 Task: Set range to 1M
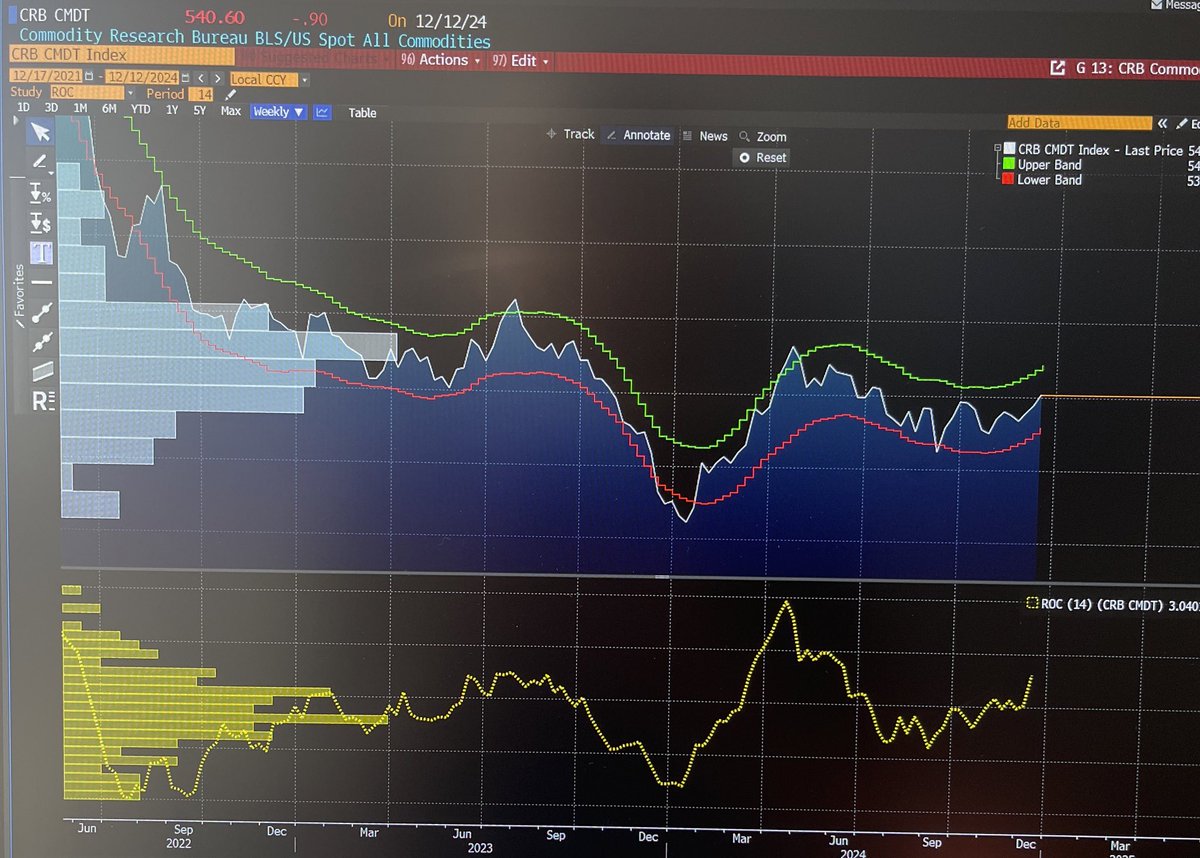point(80,109)
